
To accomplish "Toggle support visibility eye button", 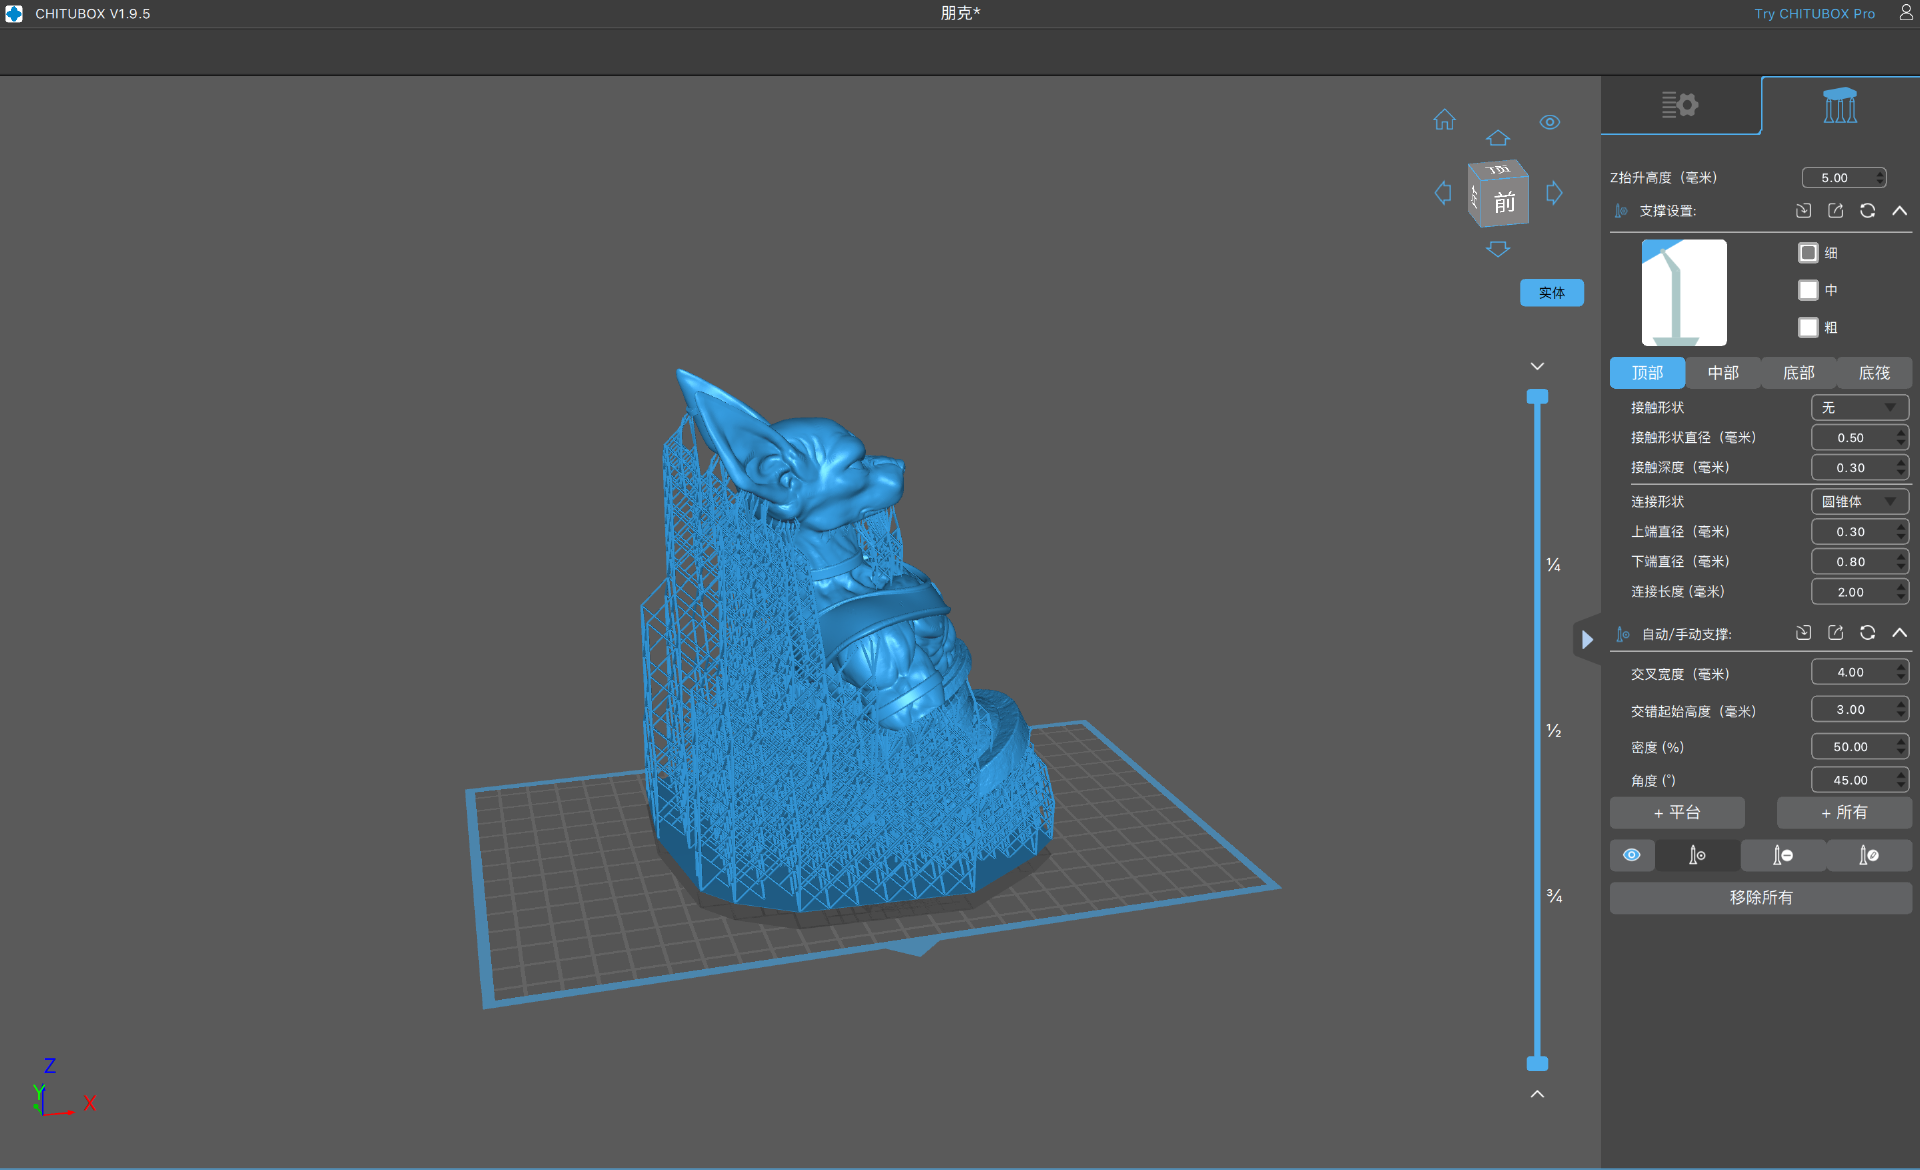I will 1632,855.
